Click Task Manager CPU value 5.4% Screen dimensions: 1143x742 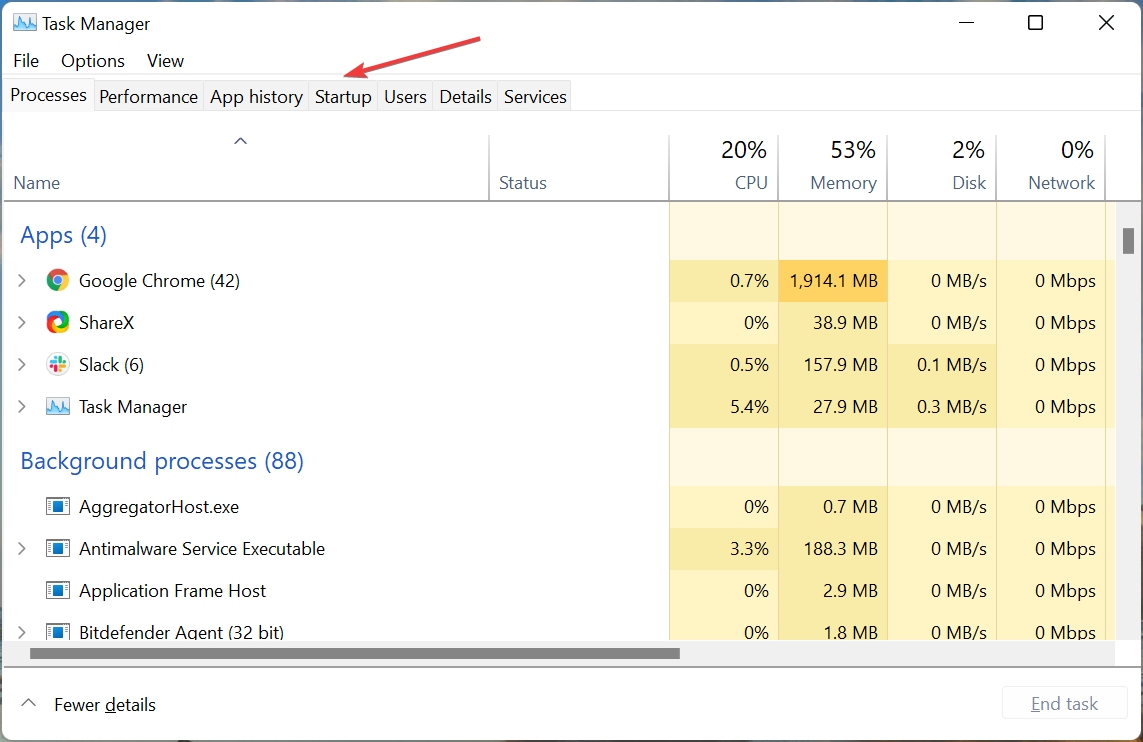(x=749, y=407)
